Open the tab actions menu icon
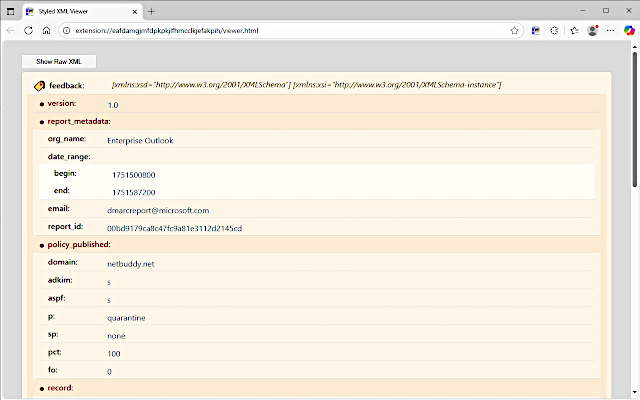This screenshot has width=640, height=400. 11,11
